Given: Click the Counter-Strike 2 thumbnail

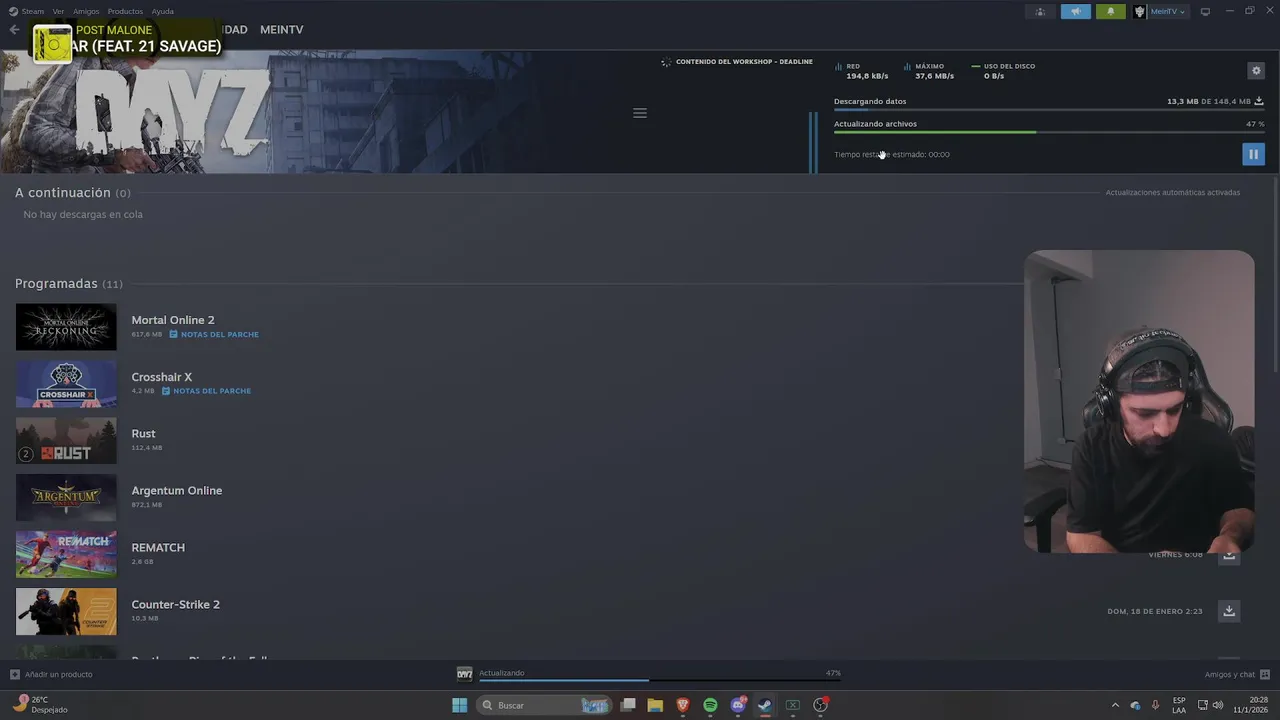Looking at the screenshot, I should click(x=66, y=611).
